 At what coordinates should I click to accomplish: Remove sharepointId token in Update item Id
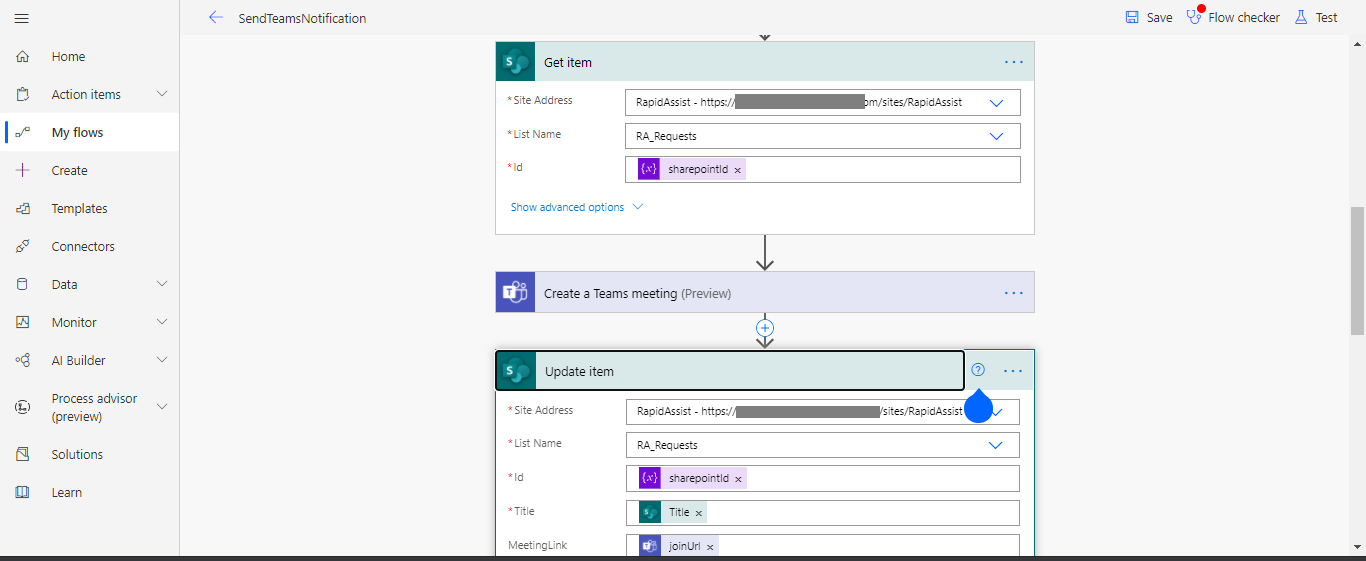[x=739, y=479]
